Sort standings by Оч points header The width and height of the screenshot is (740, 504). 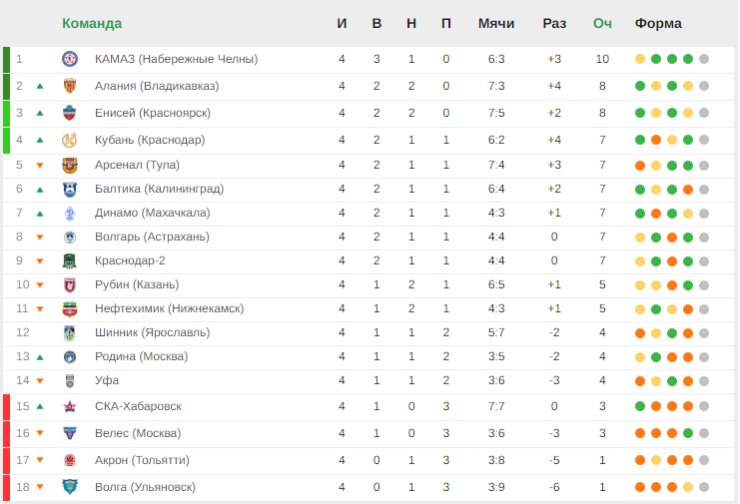click(602, 23)
